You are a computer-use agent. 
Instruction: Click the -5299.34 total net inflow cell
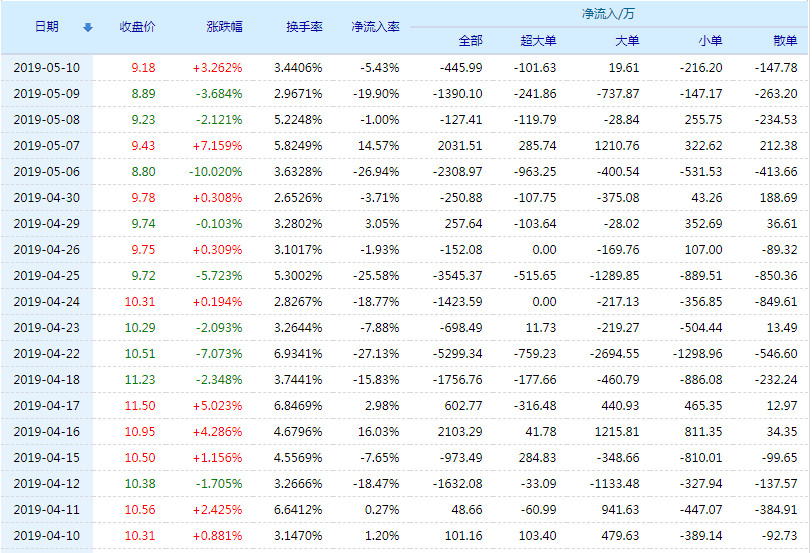click(x=460, y=353)
